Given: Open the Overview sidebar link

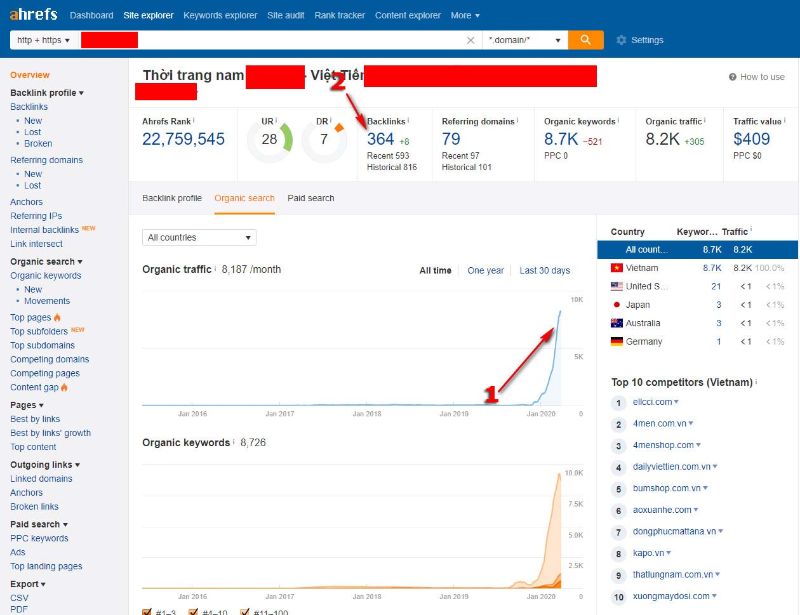Looking at the screenshot, I should (x=30, y=75).
